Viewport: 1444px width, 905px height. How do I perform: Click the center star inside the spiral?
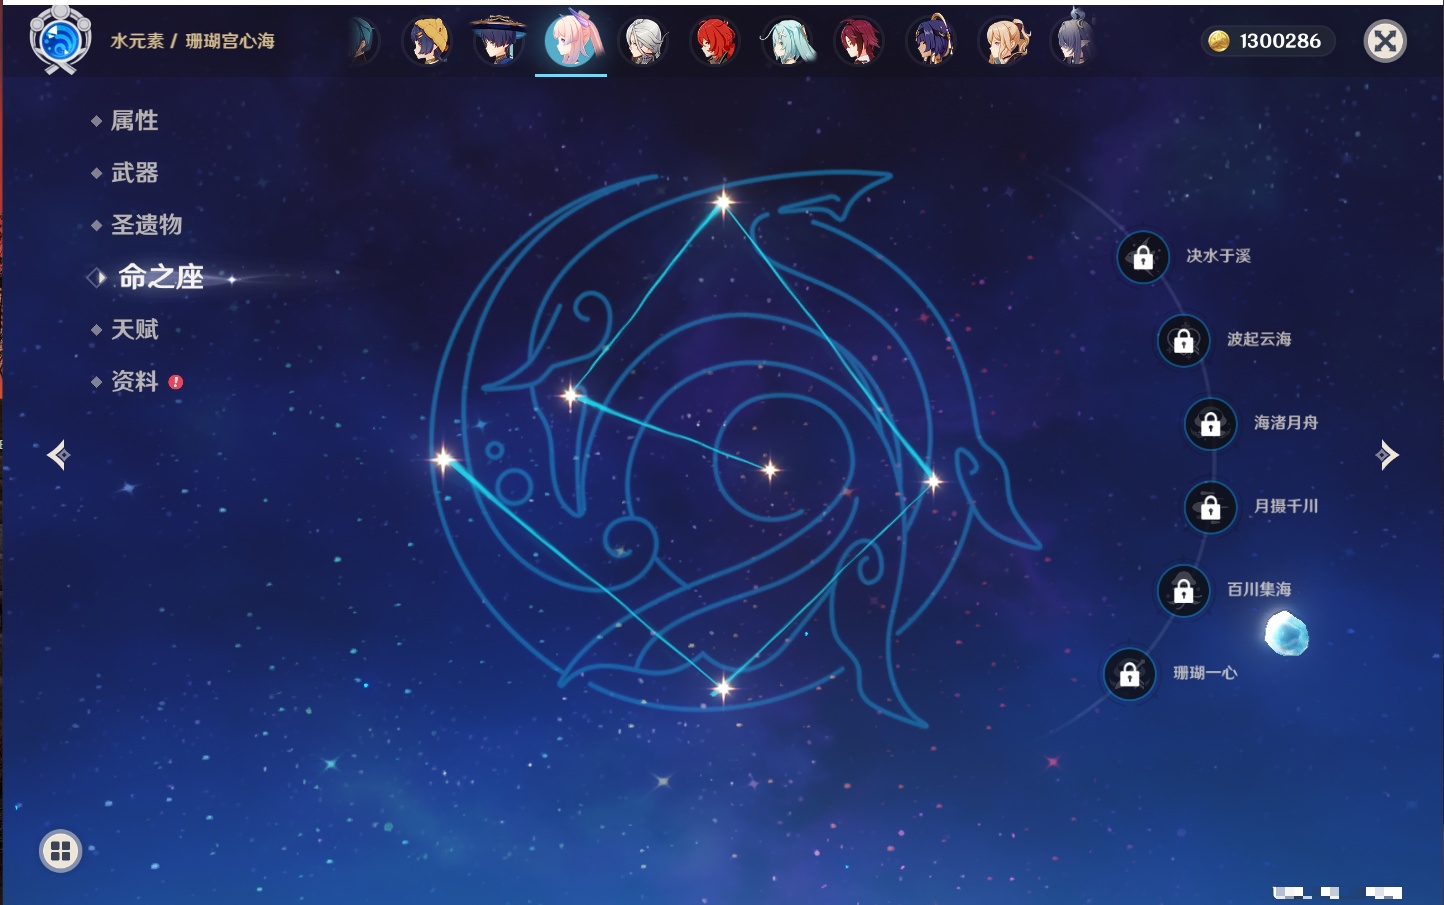pos(770,469)
